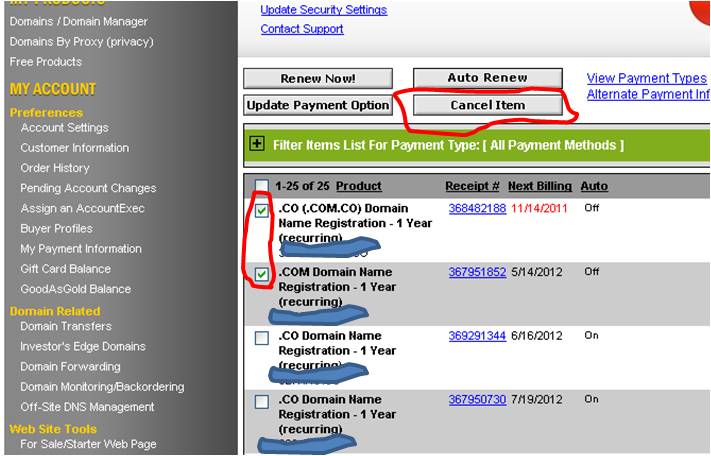Click the Cancel Item button
This screenshot has height=456, width=711.
coord(487,105)
